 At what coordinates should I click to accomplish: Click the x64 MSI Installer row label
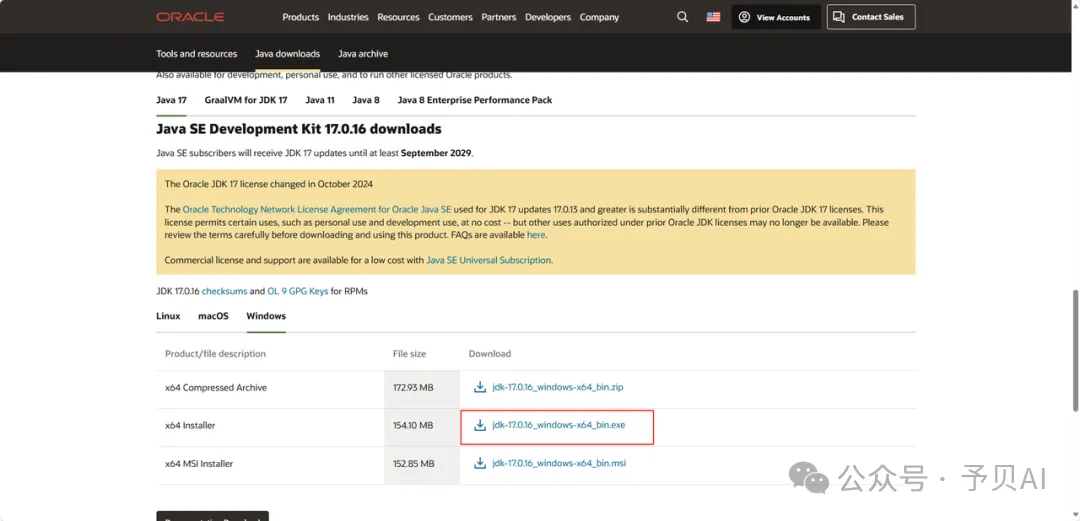[199, 464]
